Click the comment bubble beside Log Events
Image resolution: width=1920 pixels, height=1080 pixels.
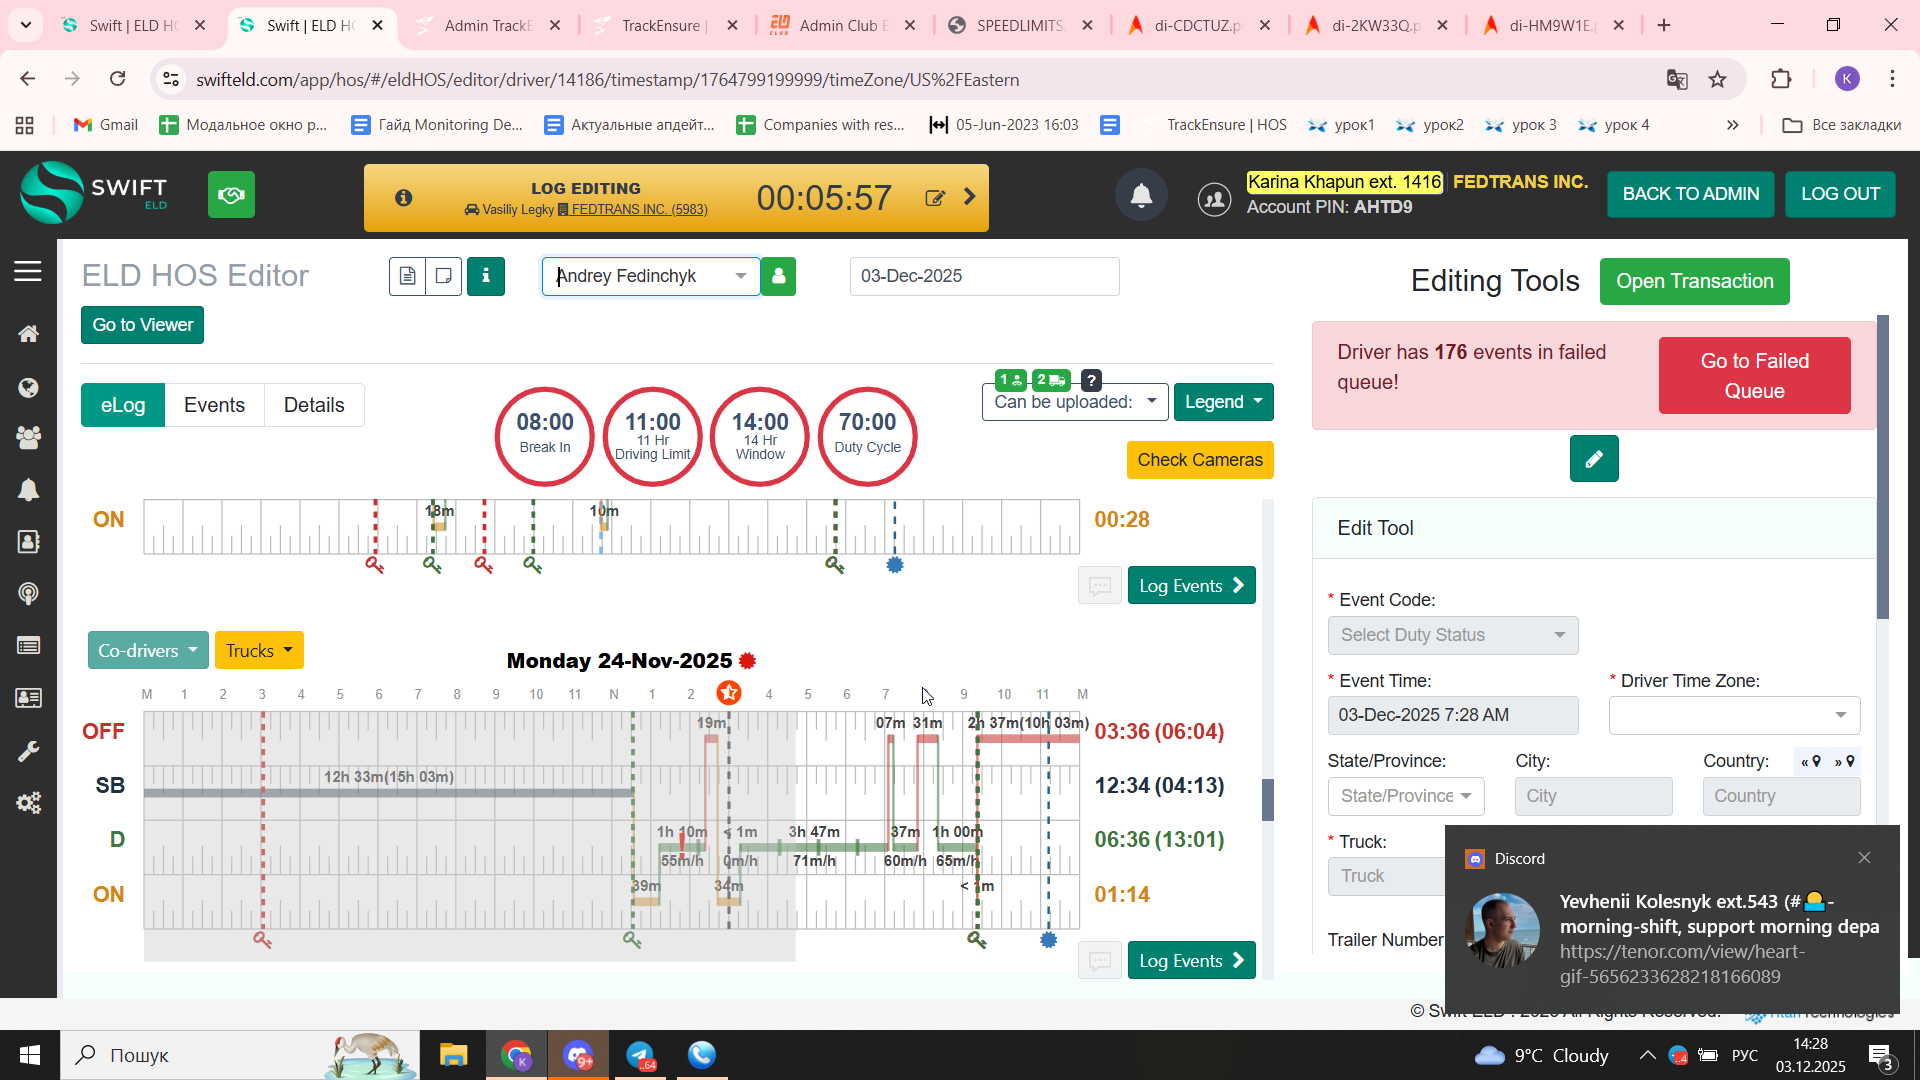pyautogui.click(x=1099, y=586)
